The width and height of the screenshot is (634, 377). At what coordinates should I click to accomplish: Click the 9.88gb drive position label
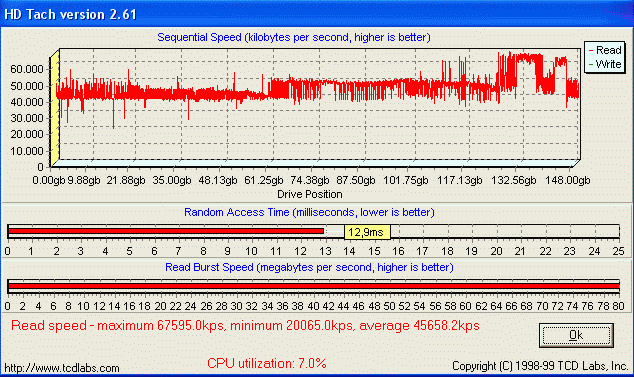(x=84, y=180)
